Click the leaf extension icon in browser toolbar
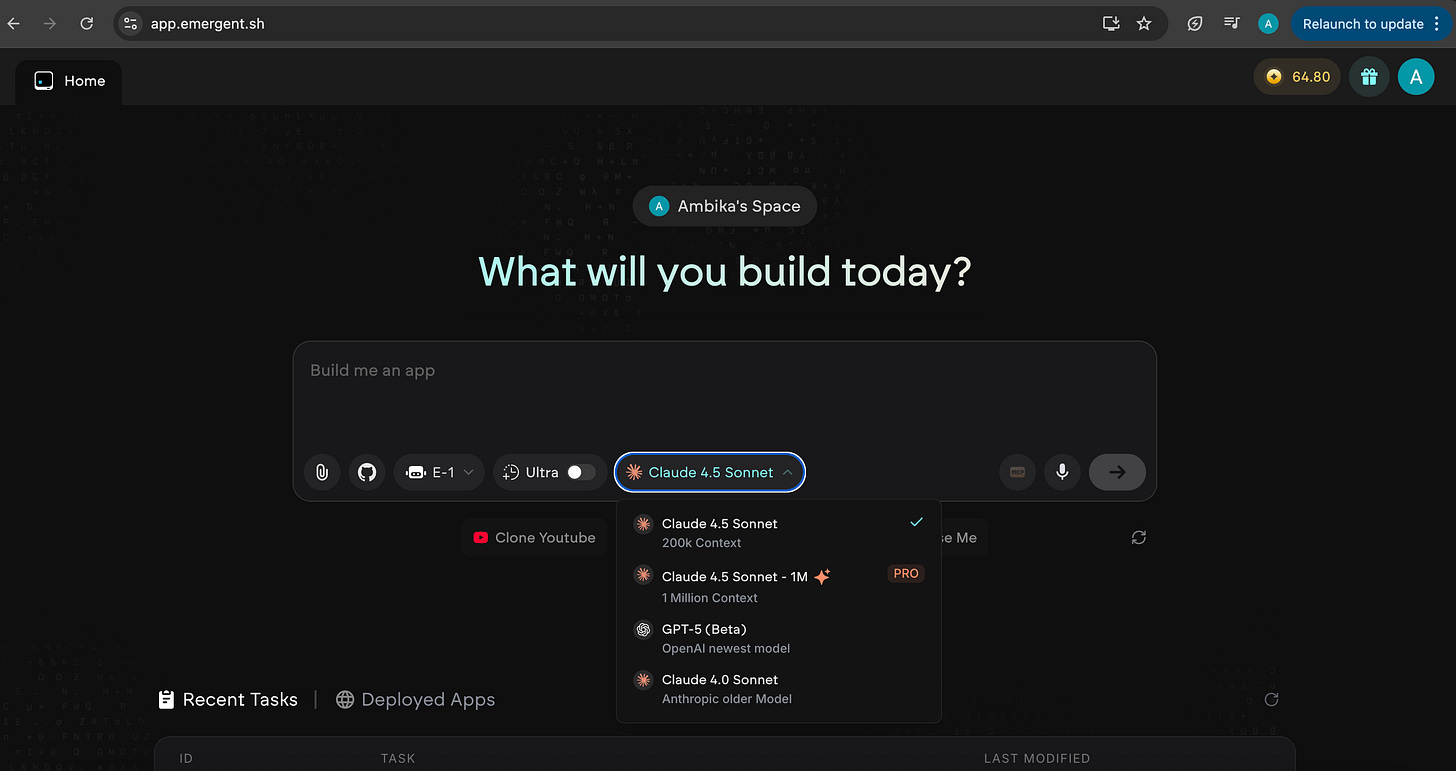 (x=1195, y=23)
